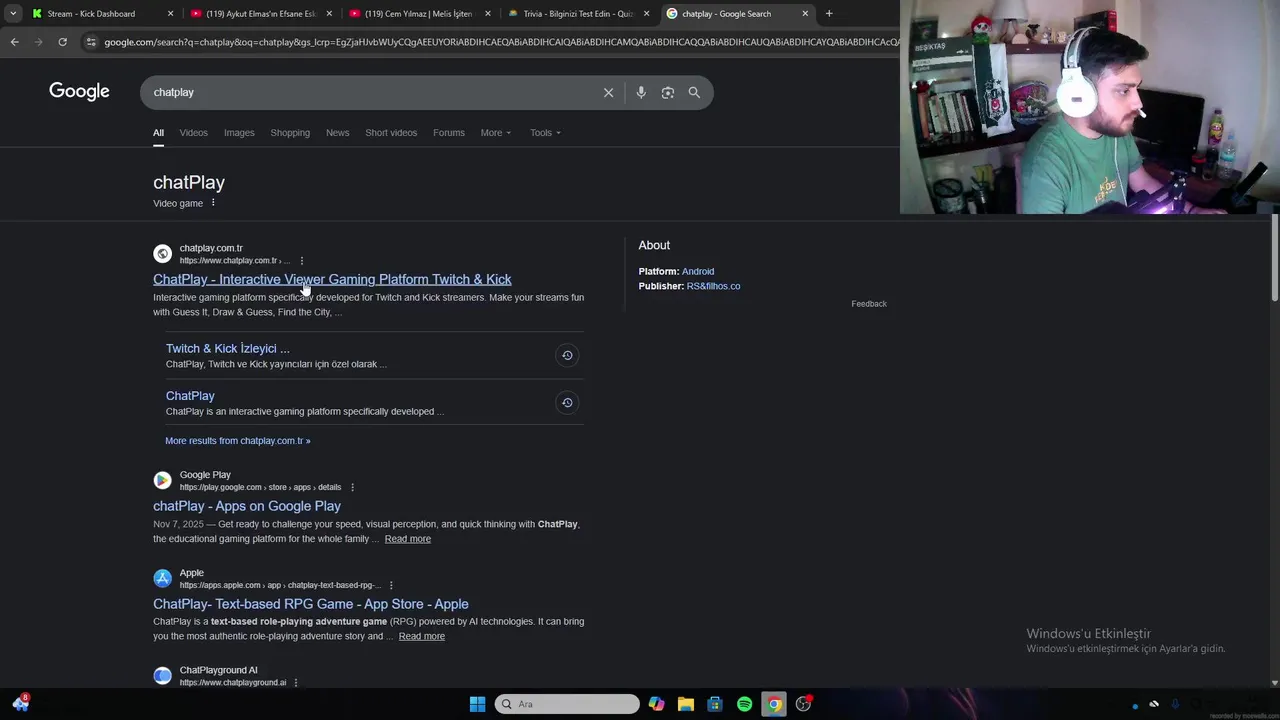
Task: Switch to Forums results tab
Action: pos(449,133)
